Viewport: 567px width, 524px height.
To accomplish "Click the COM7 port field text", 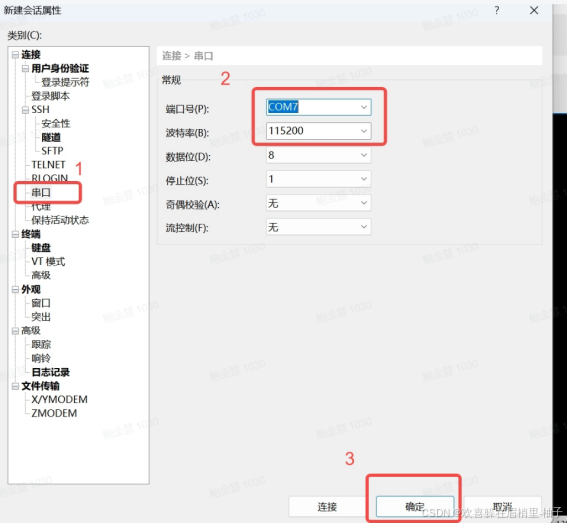I will (x=283, y=107).
